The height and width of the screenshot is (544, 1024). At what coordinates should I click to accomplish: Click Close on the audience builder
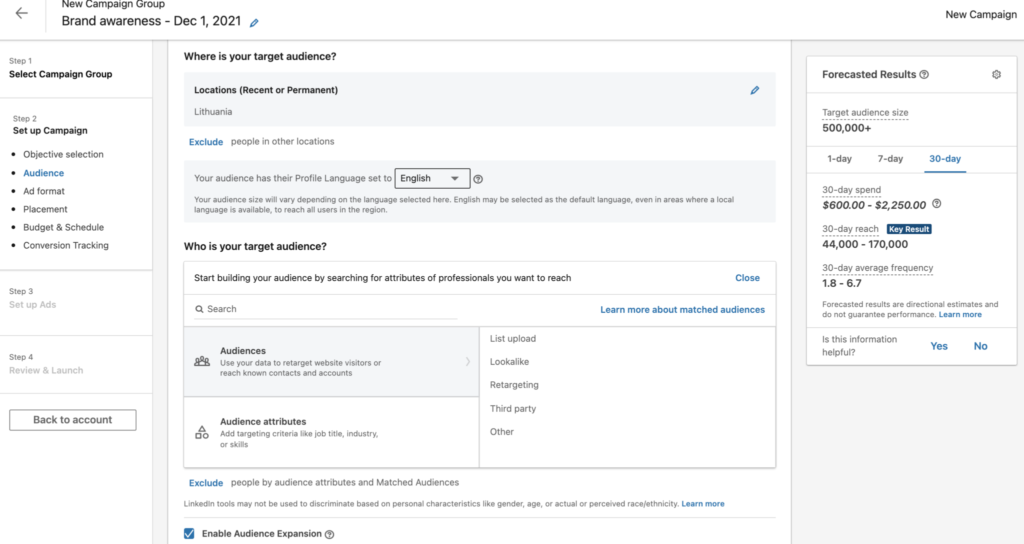(747, 278)
